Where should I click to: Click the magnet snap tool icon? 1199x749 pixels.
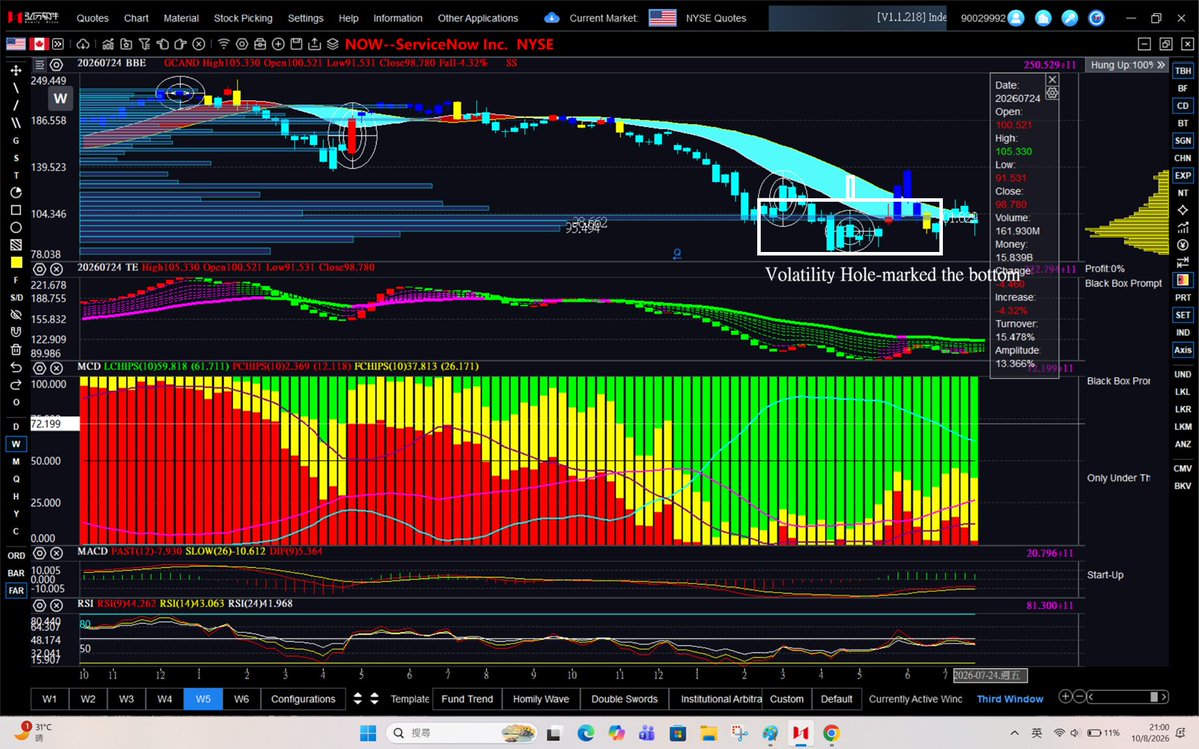pyautogui.click(x=16, y=332)
